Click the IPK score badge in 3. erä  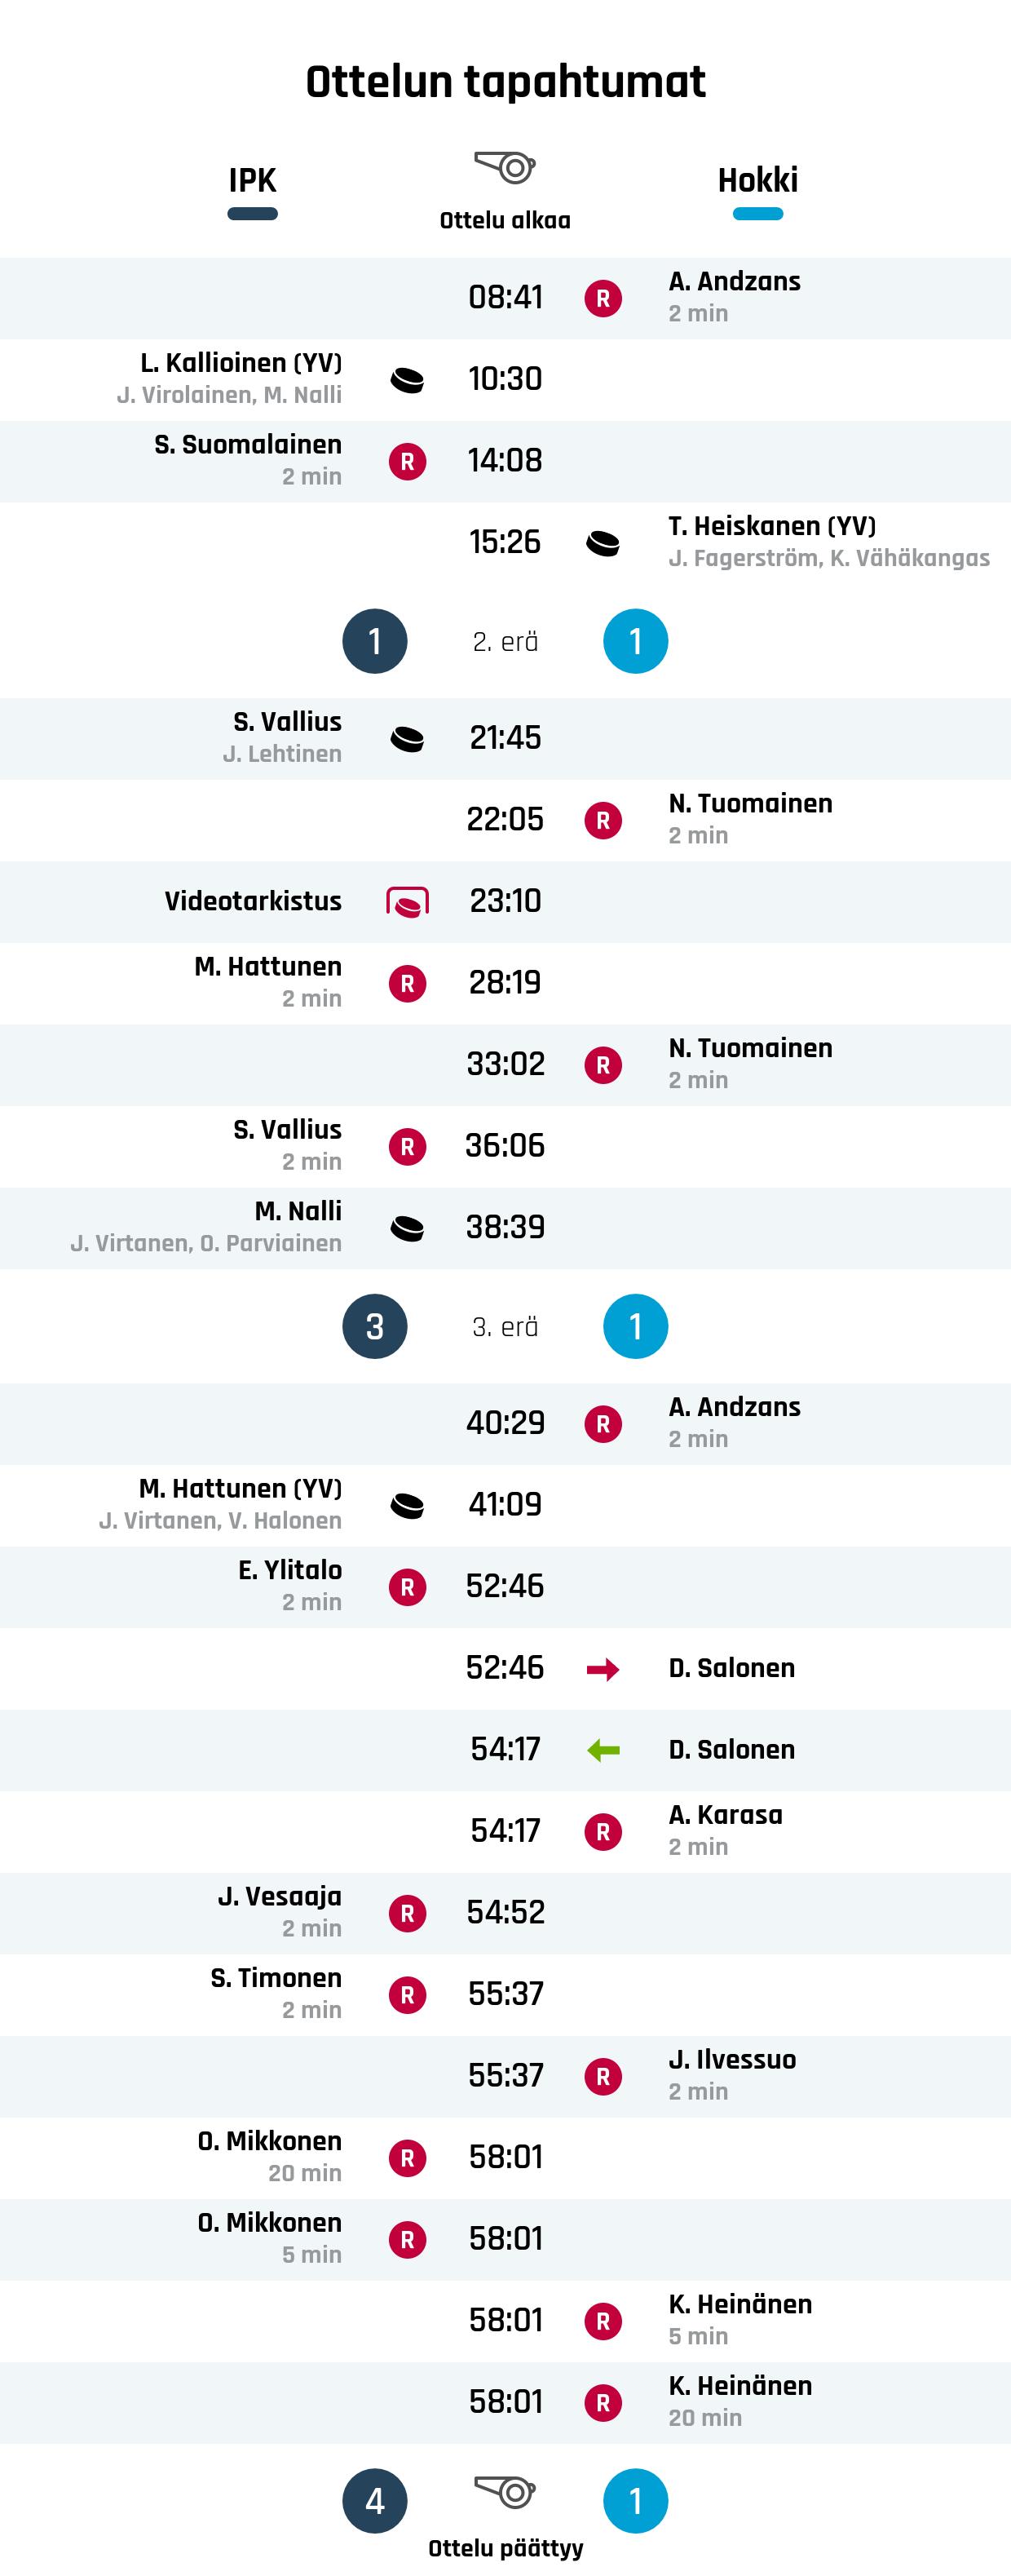tap(375, 1327)
